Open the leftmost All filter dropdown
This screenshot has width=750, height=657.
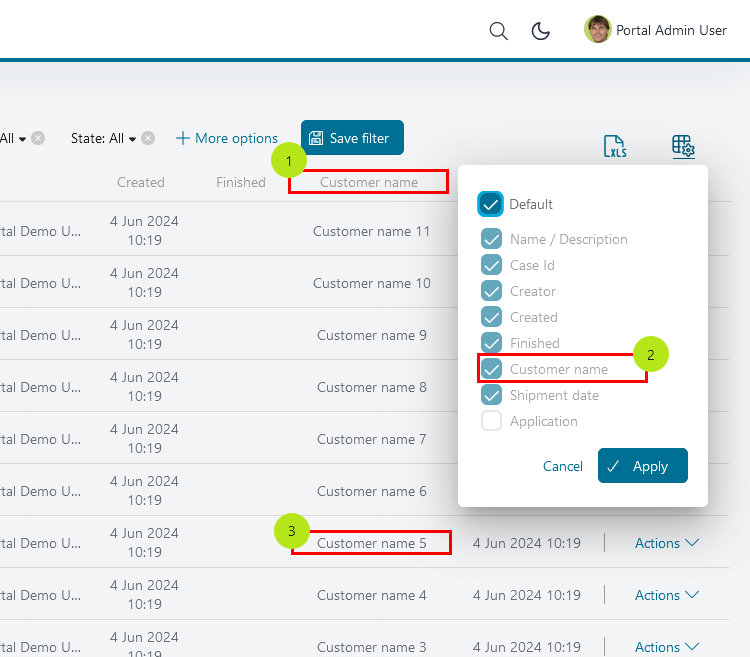13,138
